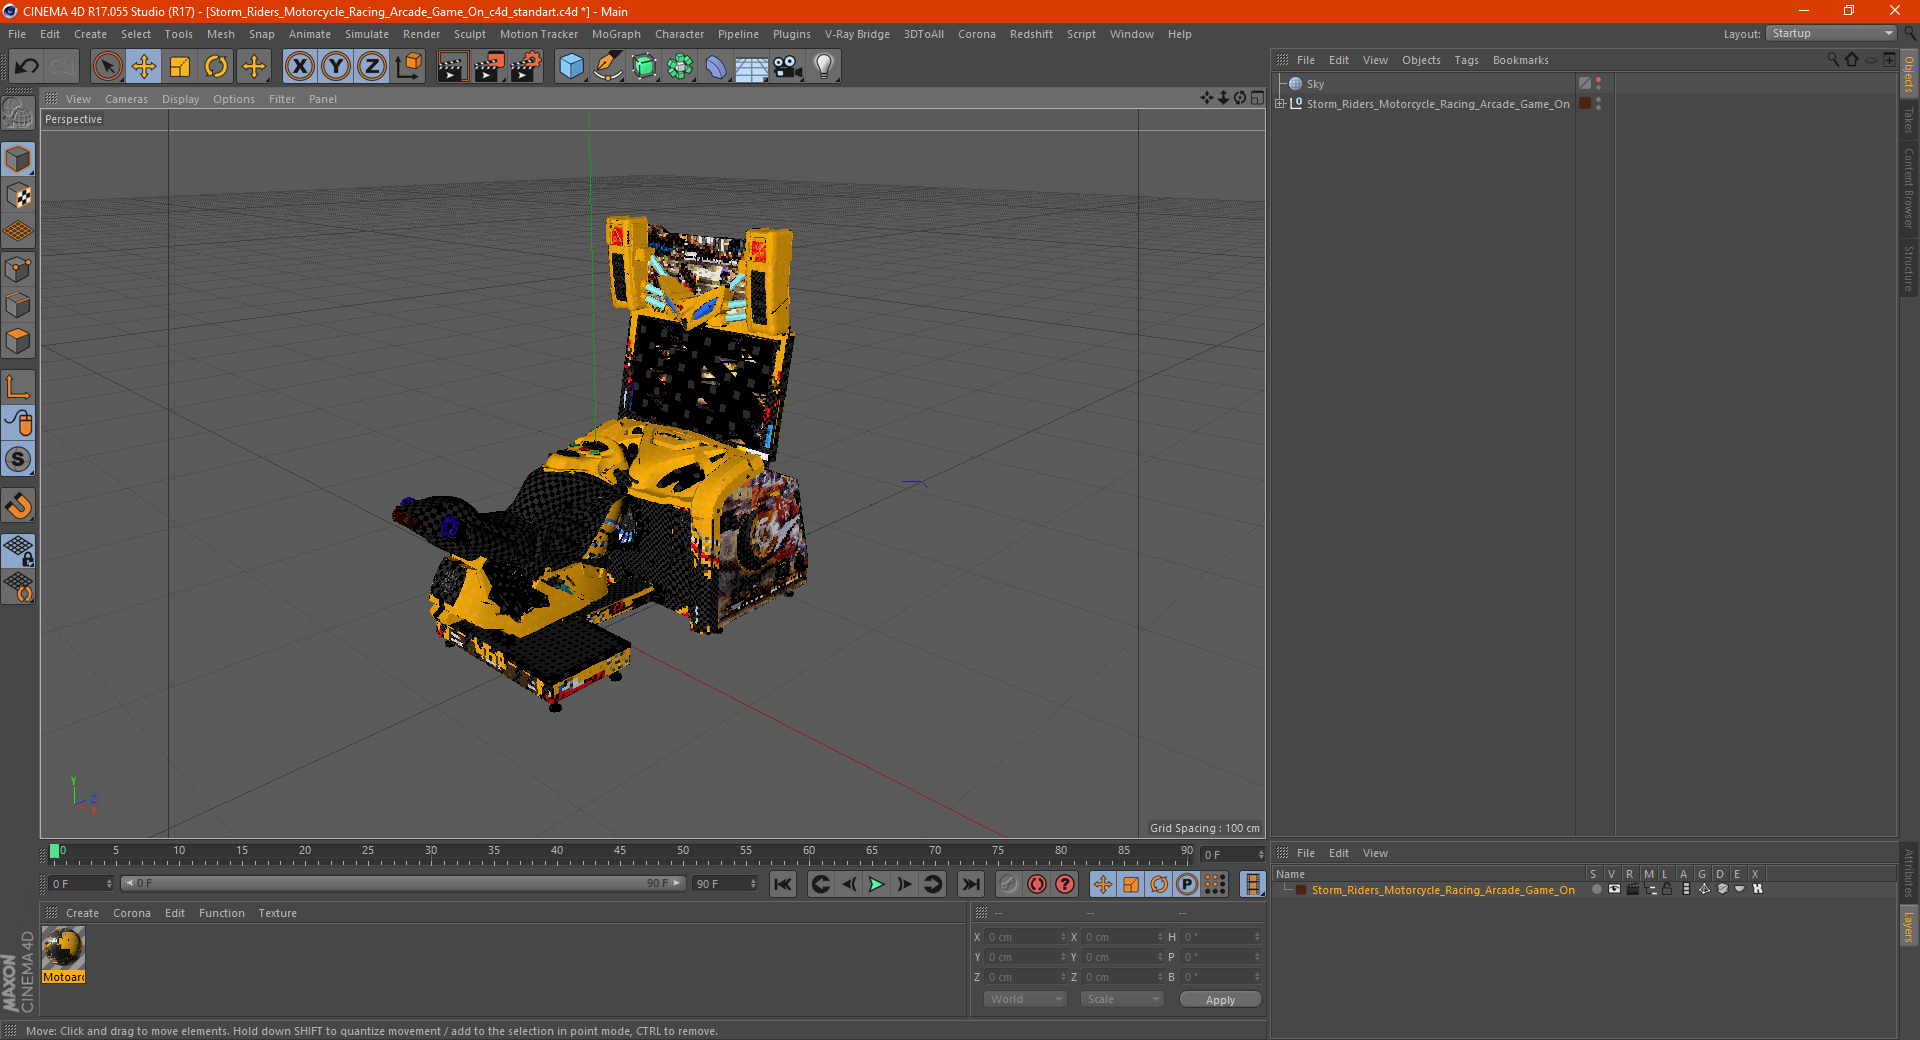
Task: Open render settings icon
Action: click(x=526, y=67)
